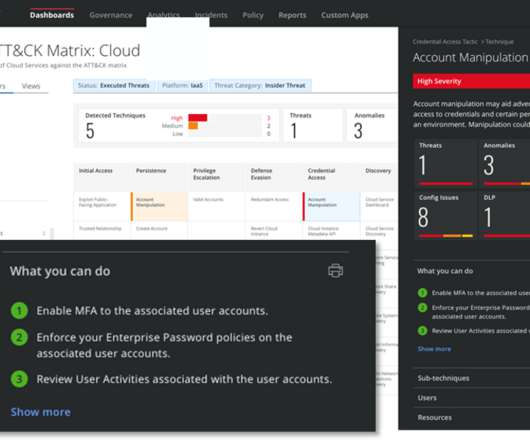Click the Anomalies summary card in the main dashboard
530x442 pixels.
point(372,125)
